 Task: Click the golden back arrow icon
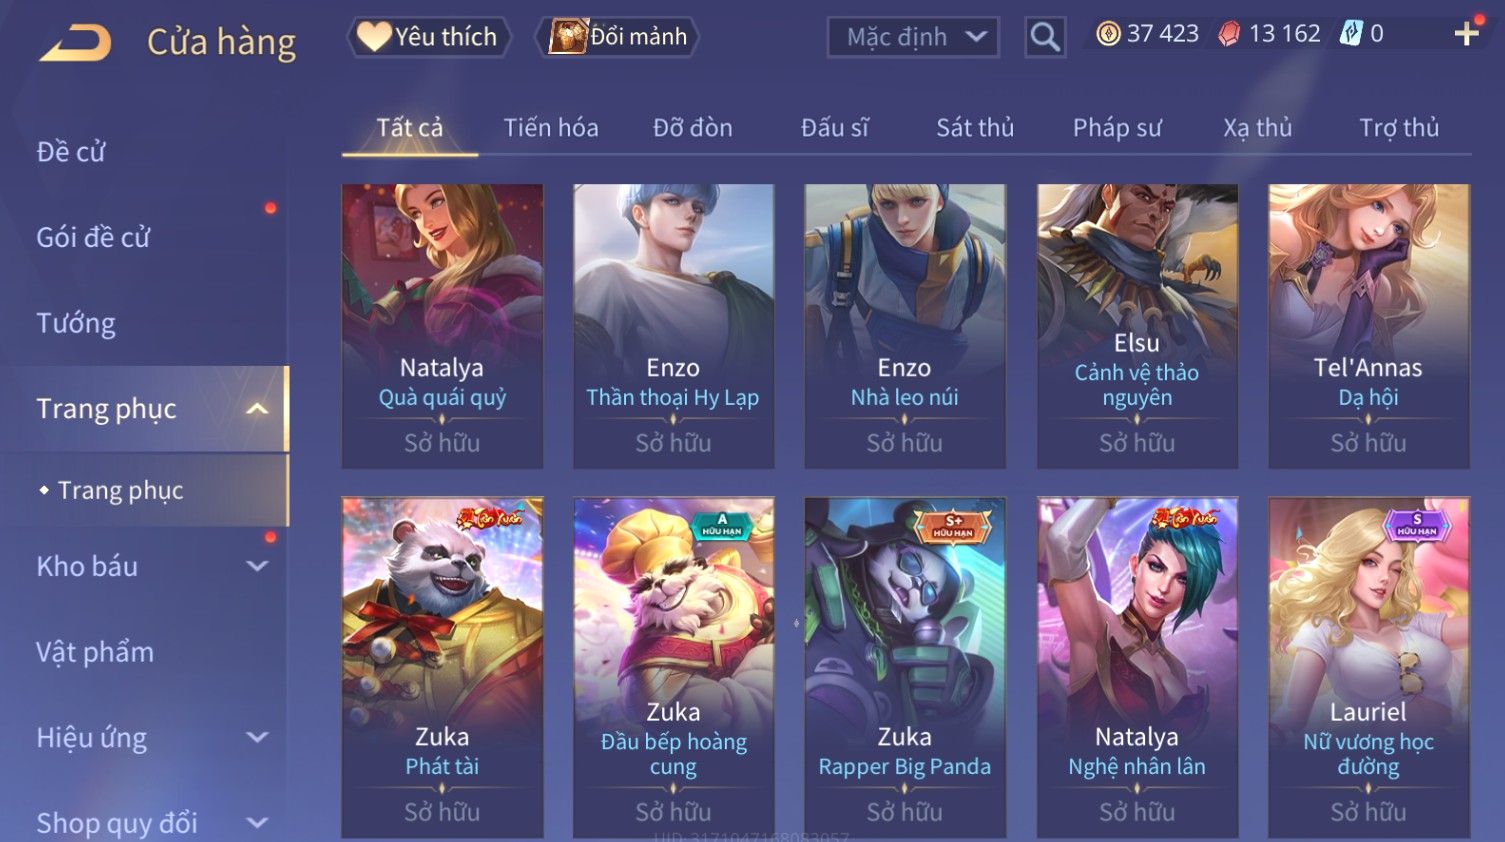[x=75, y=43]
